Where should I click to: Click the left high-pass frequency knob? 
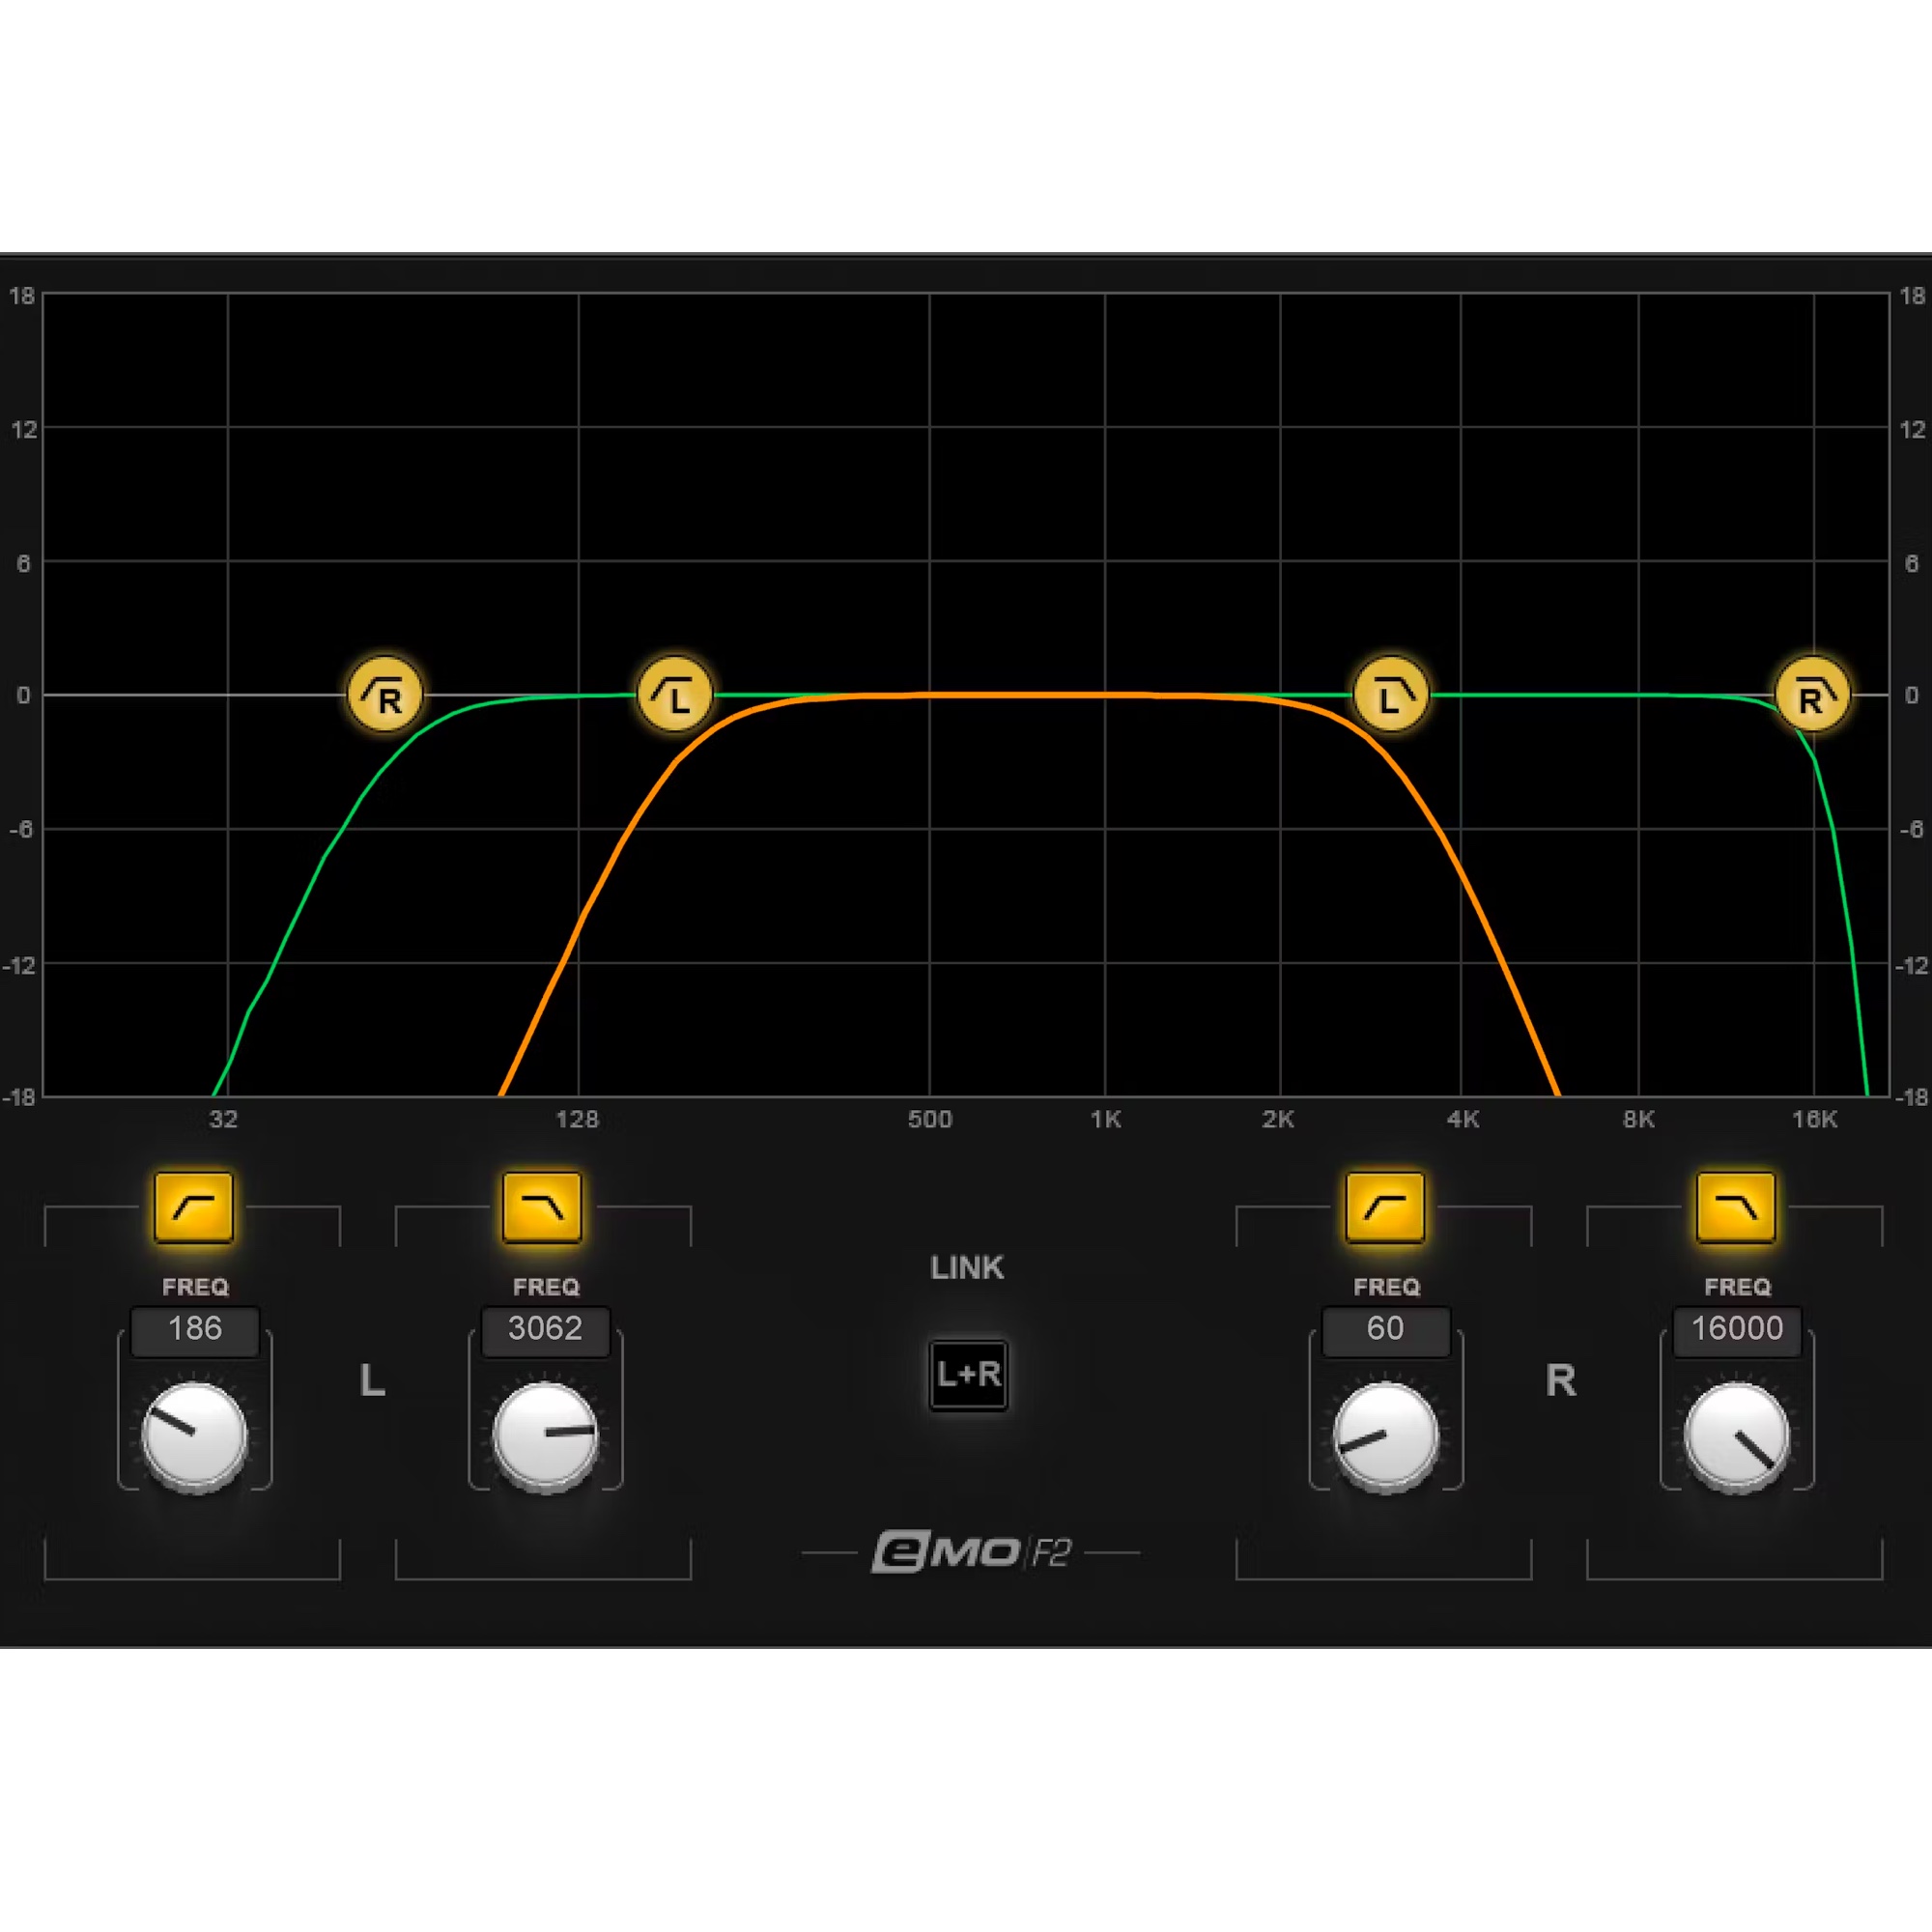pyautogui.click(x=194, y=1436)
